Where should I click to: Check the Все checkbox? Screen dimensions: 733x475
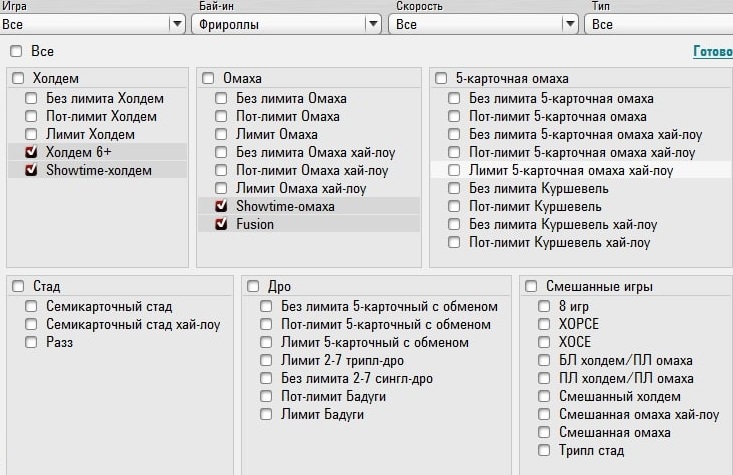point(16,51)
